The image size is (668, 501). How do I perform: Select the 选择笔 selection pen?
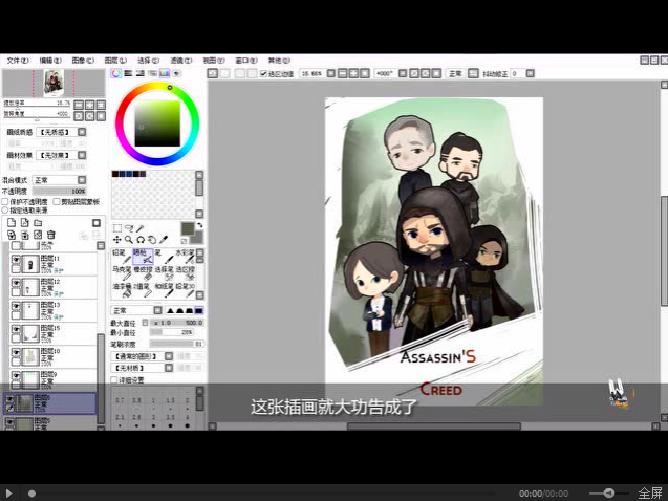click(164, 273)
